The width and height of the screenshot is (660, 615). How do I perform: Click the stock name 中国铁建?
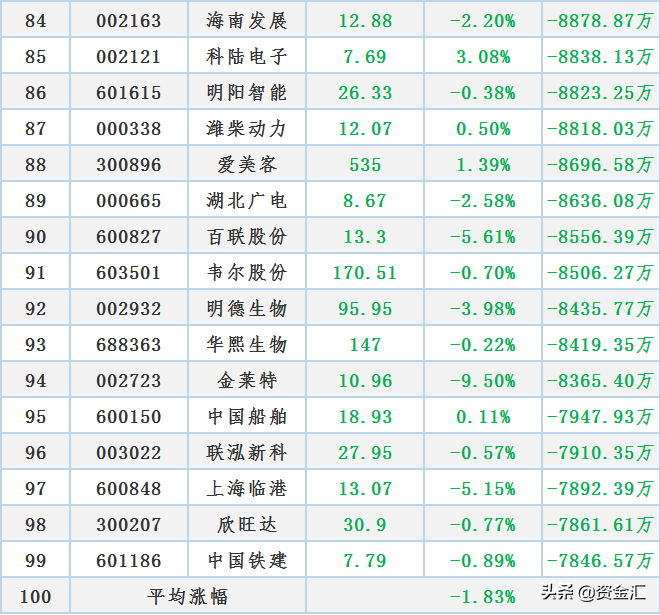(x=247, y=561)
